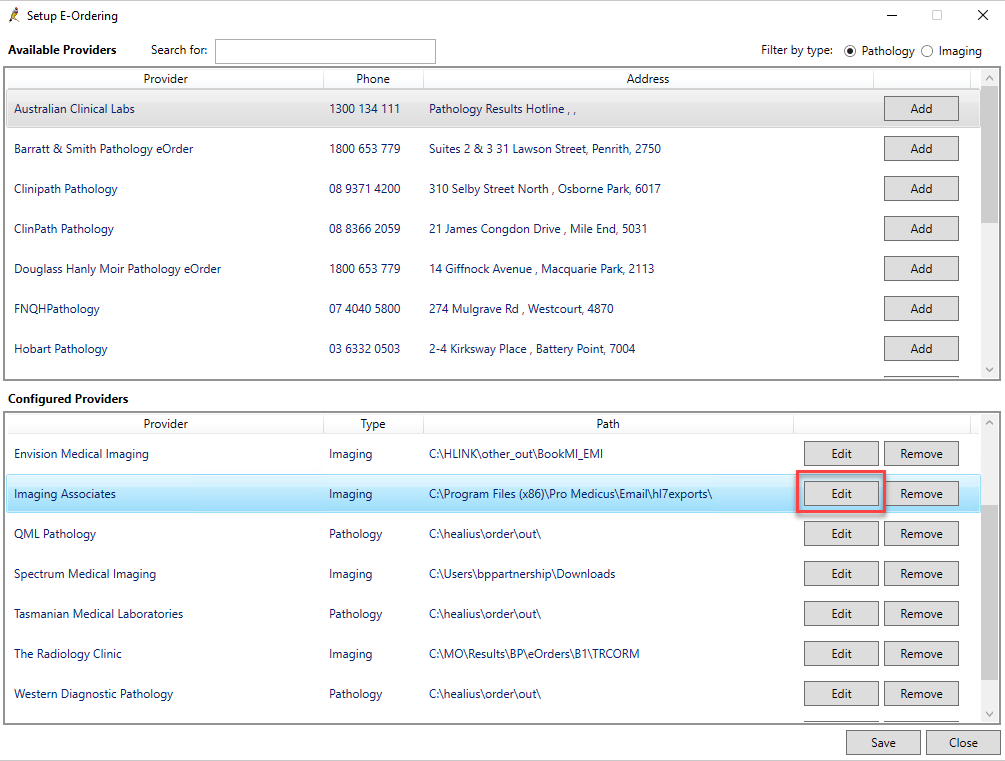The height and width of the screenshot is (761, 1005).
Task: Select Douglass Hanly Moir Pathology eOrder name
Action: (117, 269)
